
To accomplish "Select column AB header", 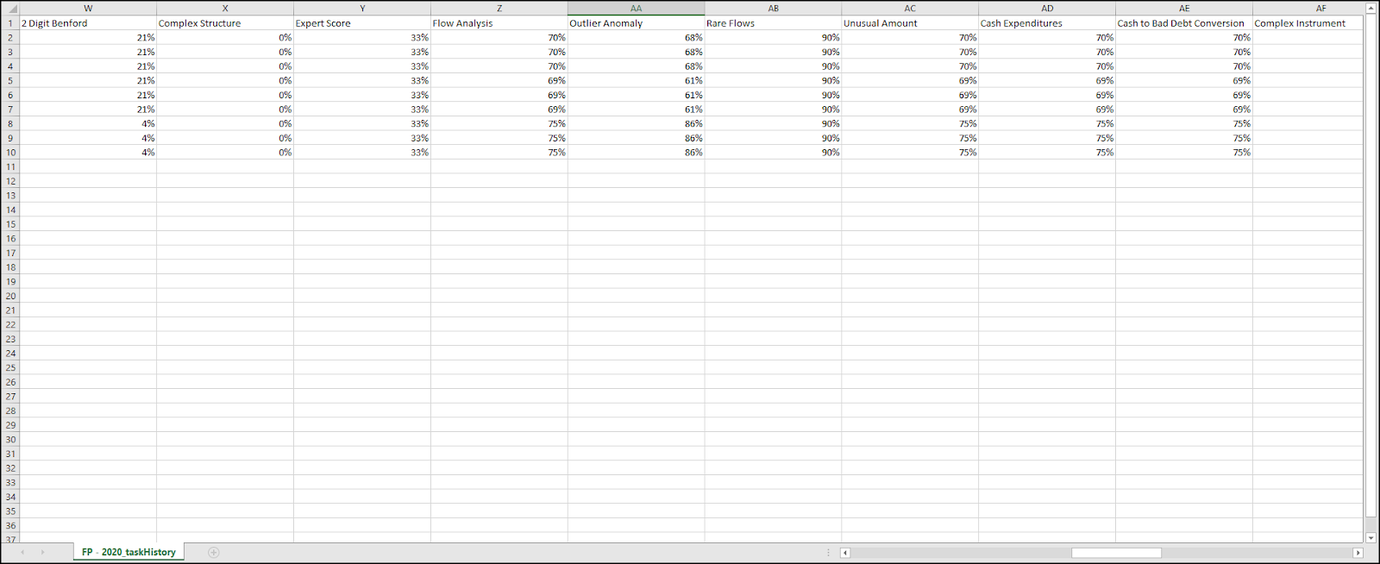I will point(773,8).
